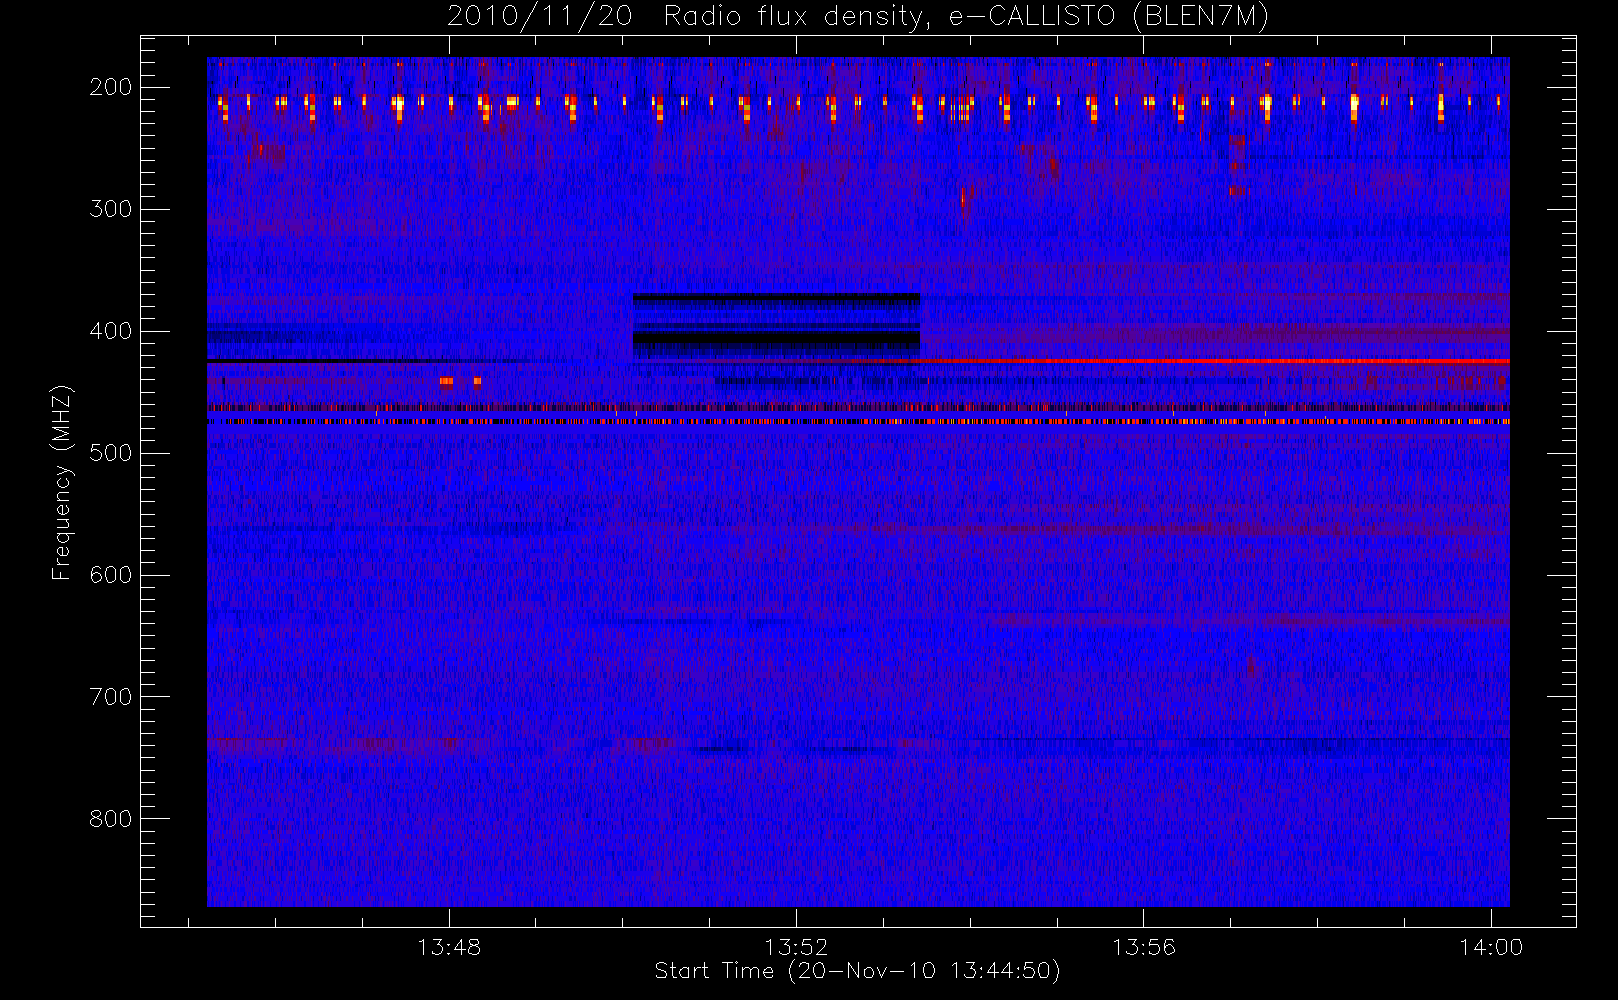Click the 13:52 time tick label
The width and height of the screenshot is (1618, 1000).
click(x=796, y=946)
